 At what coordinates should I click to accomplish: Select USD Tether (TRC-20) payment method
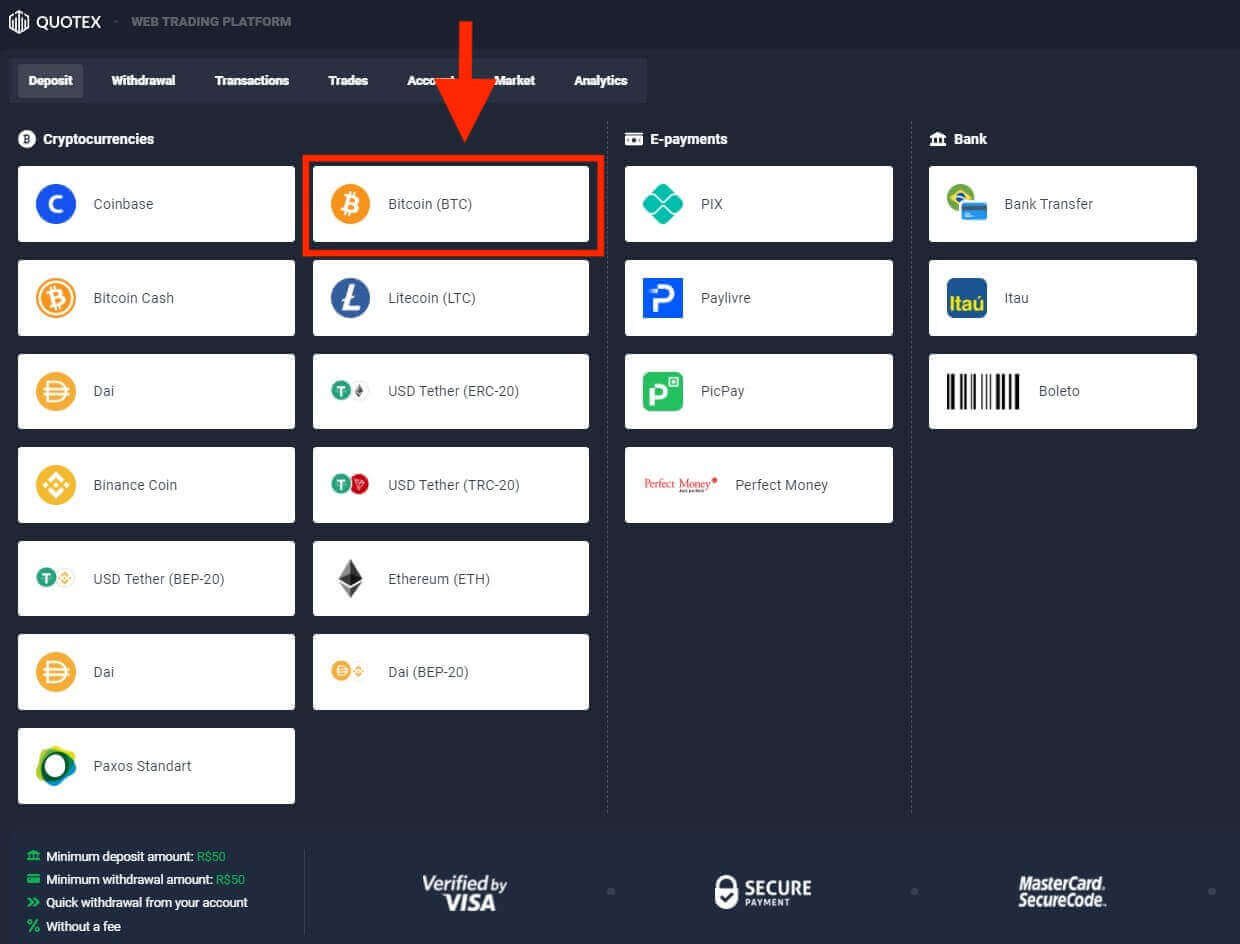[x=450, y=485]
